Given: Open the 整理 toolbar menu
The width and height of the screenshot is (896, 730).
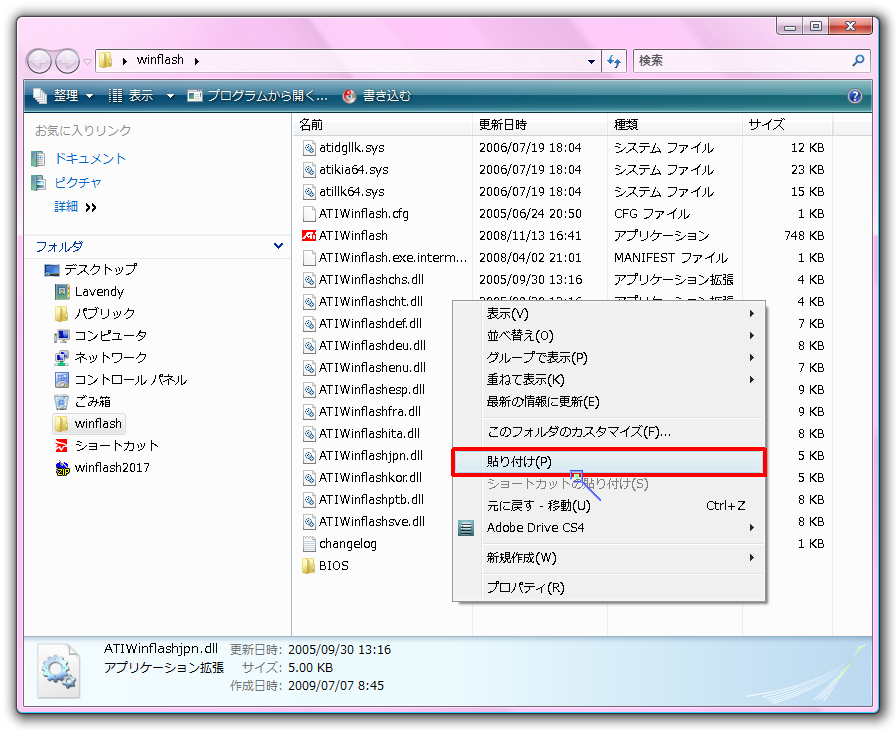Looking at the screenshot, I should coord(63,96).
